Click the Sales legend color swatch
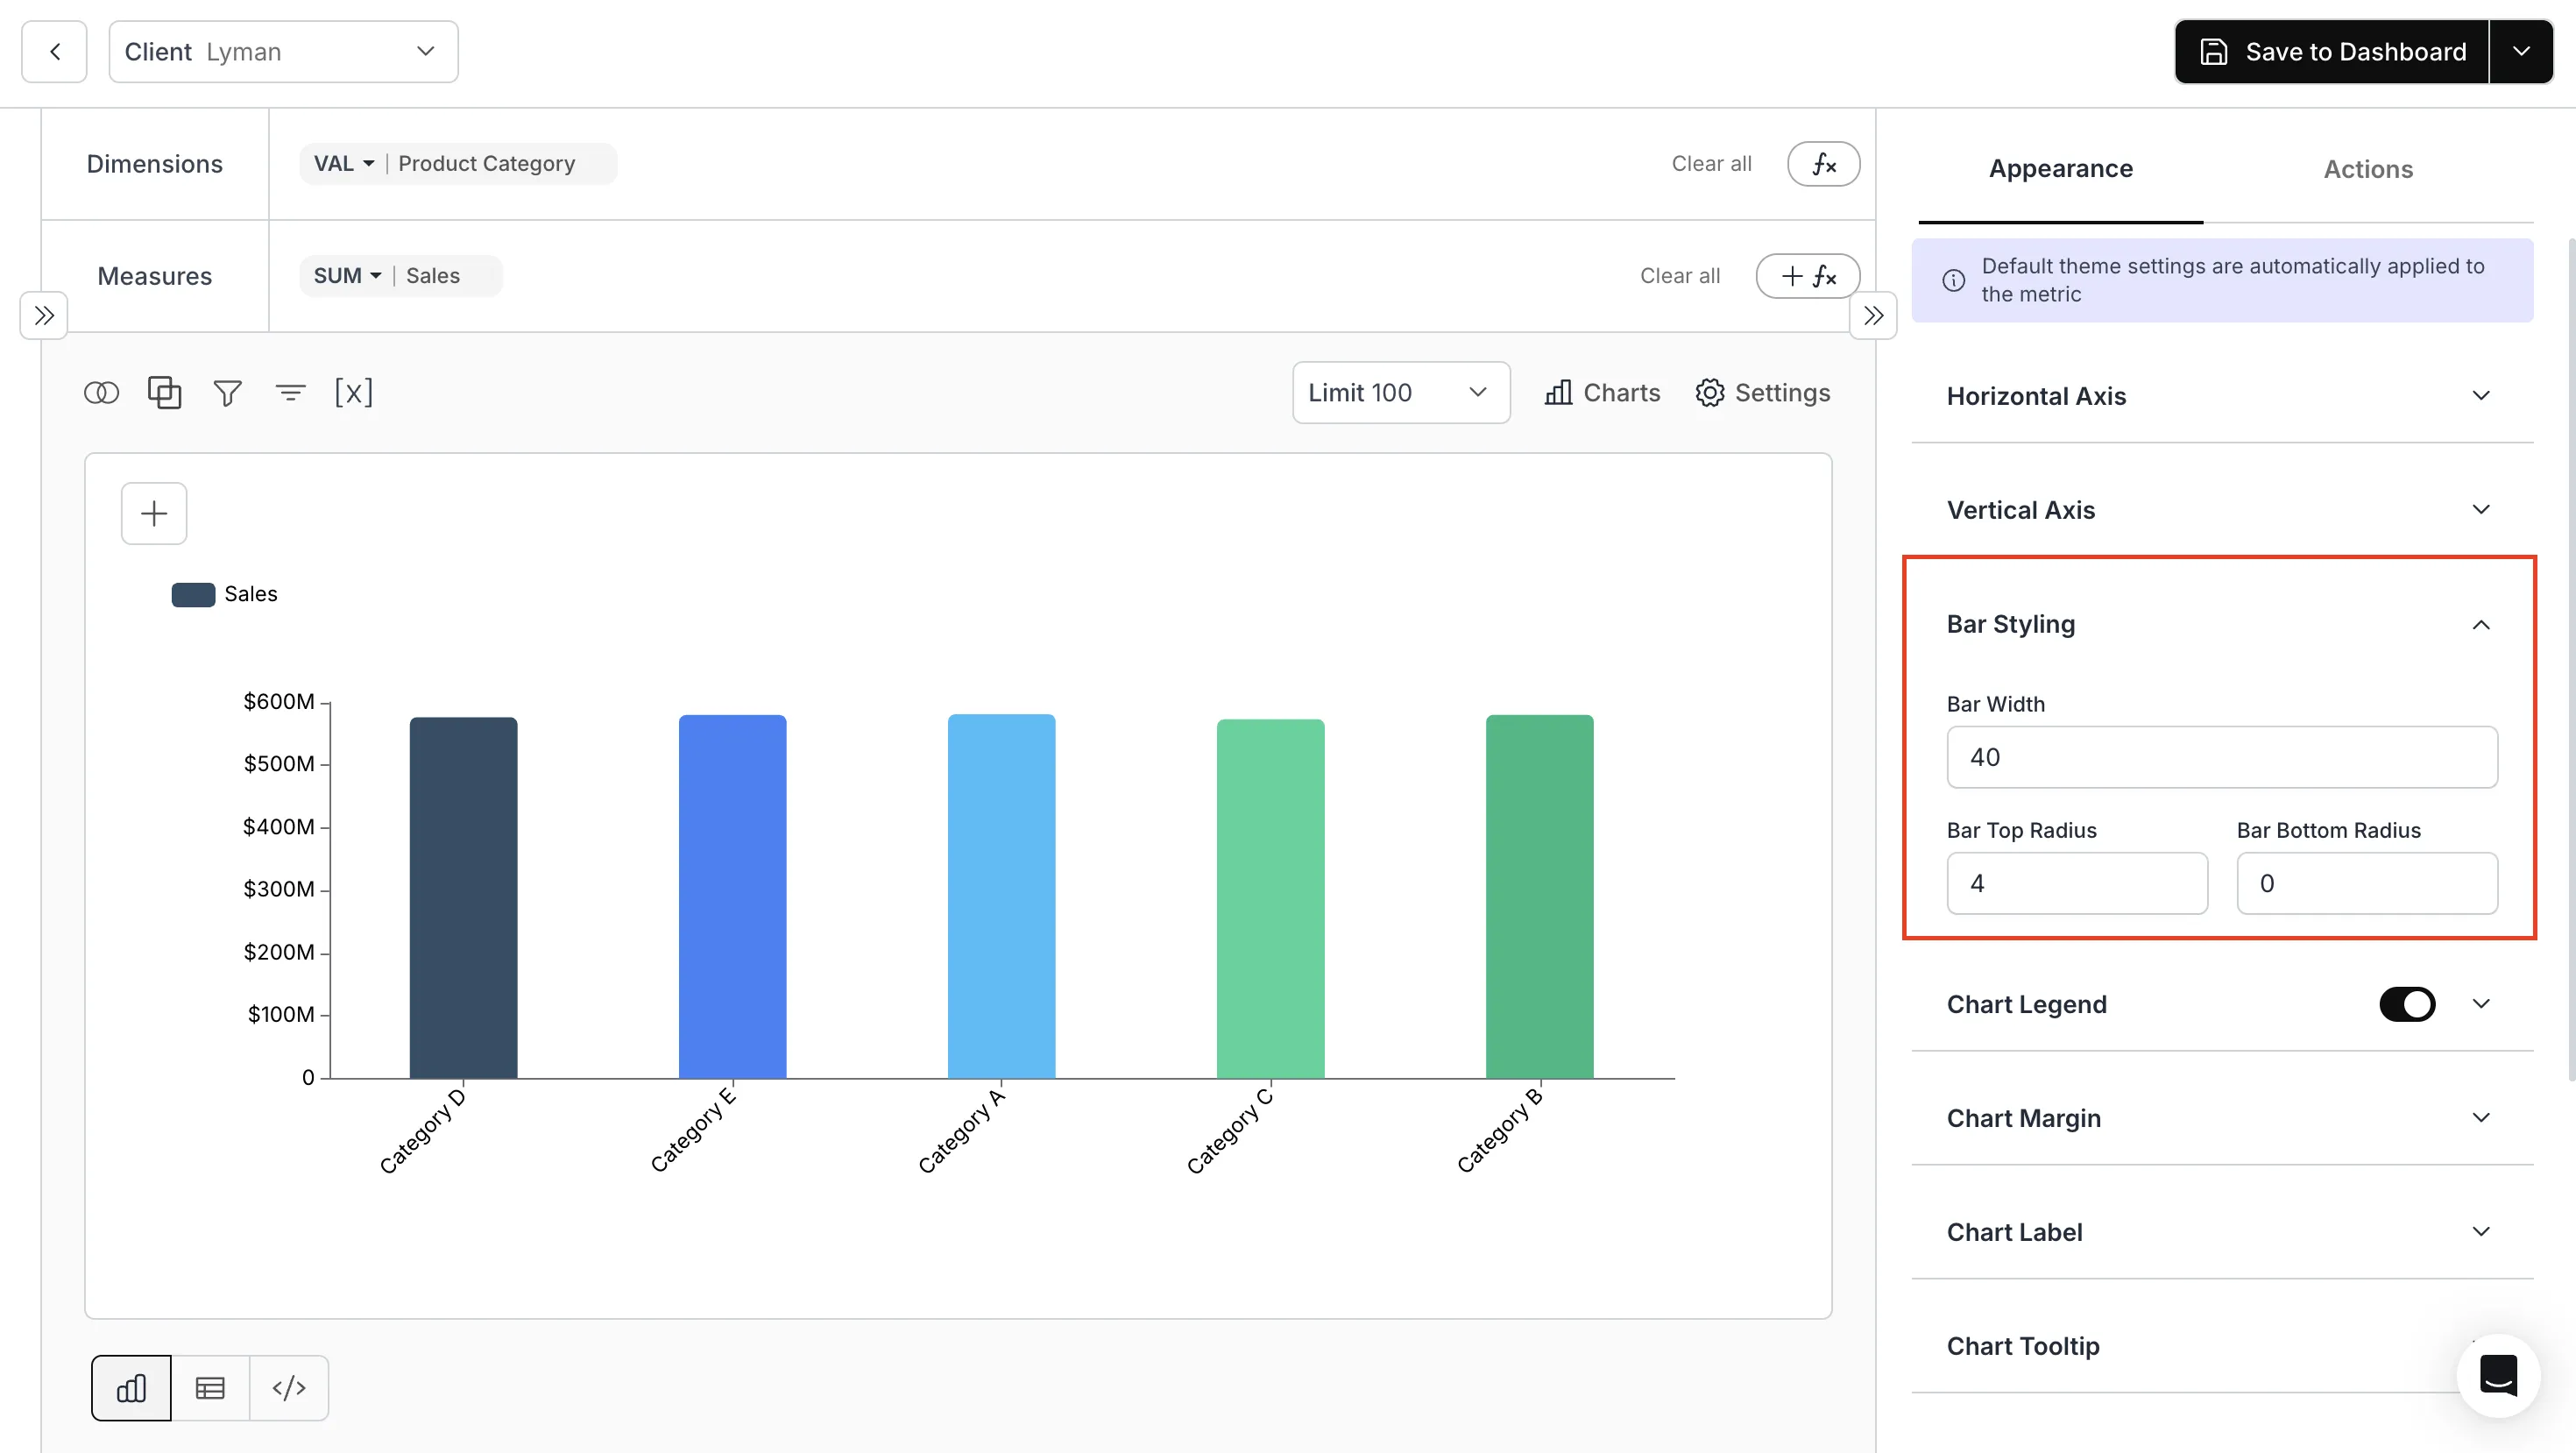Screen dimensions: 2576x1453 click(193, 595)
